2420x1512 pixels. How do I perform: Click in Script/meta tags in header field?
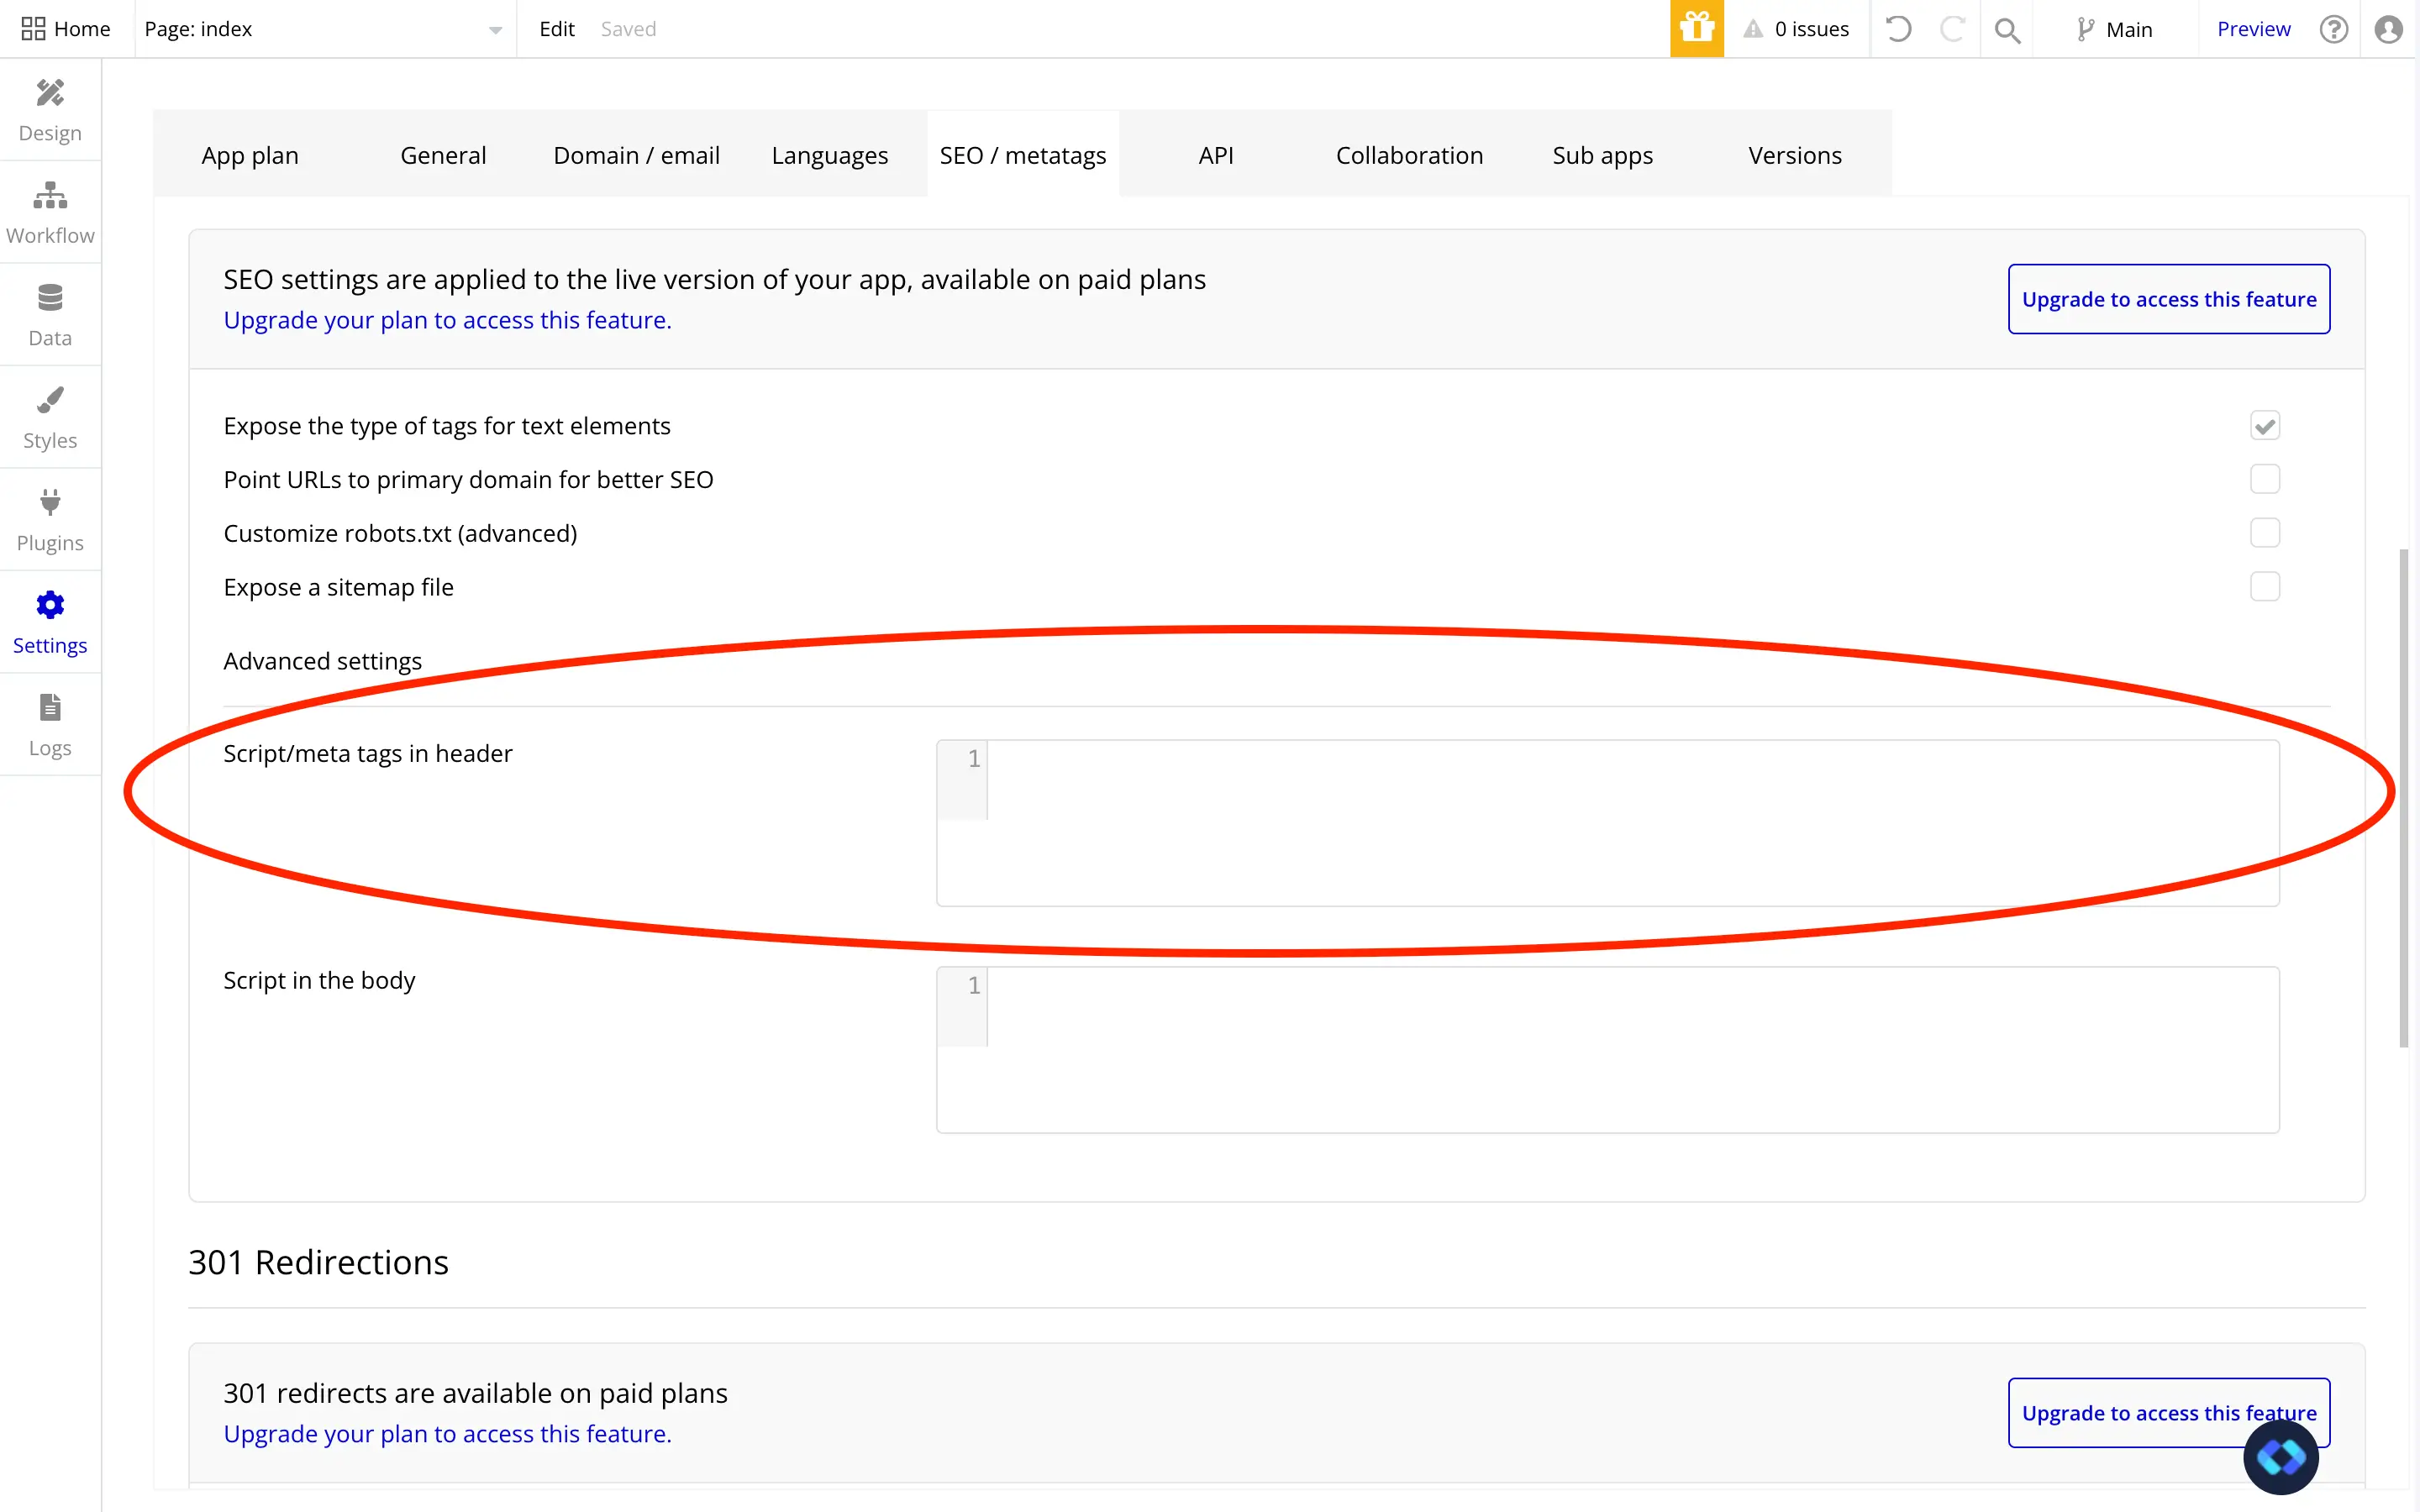coord(1630,822)
